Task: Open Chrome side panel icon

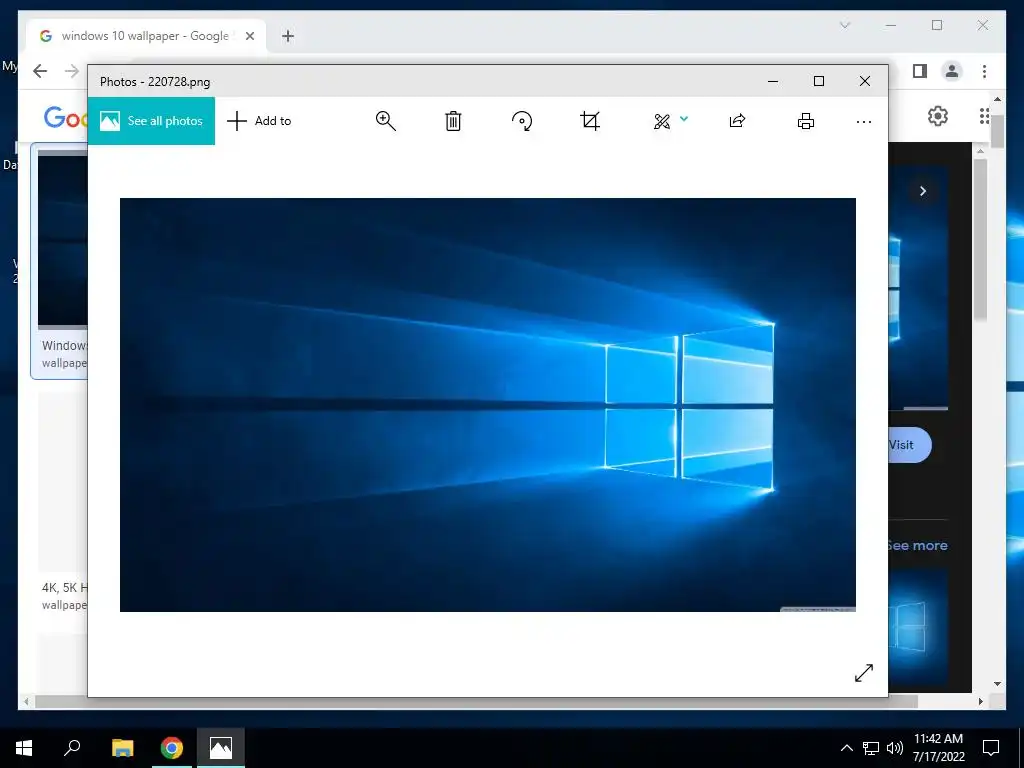Action: [920, 71]
